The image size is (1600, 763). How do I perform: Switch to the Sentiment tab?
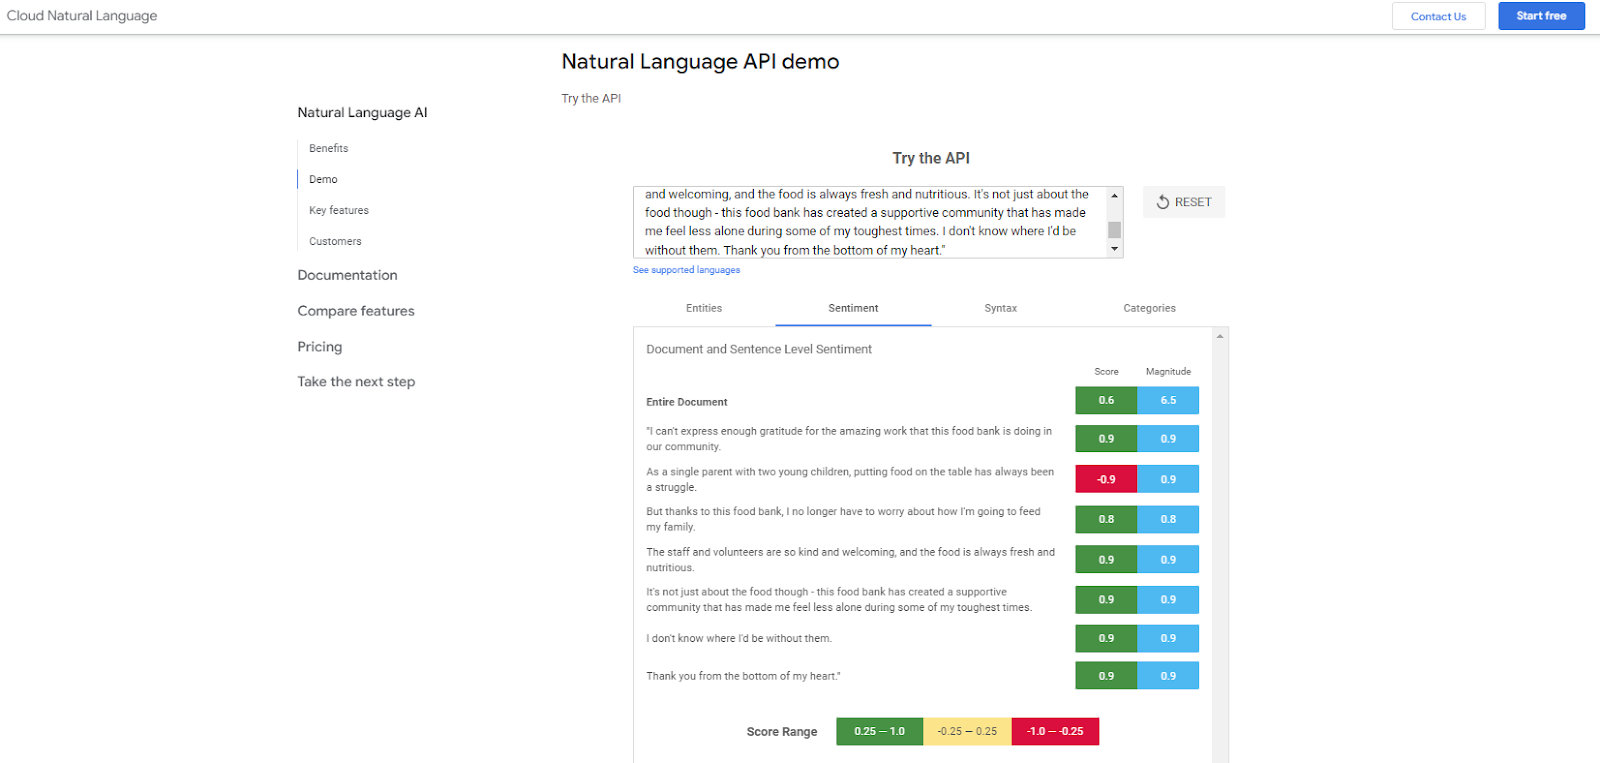click(853, 308)
